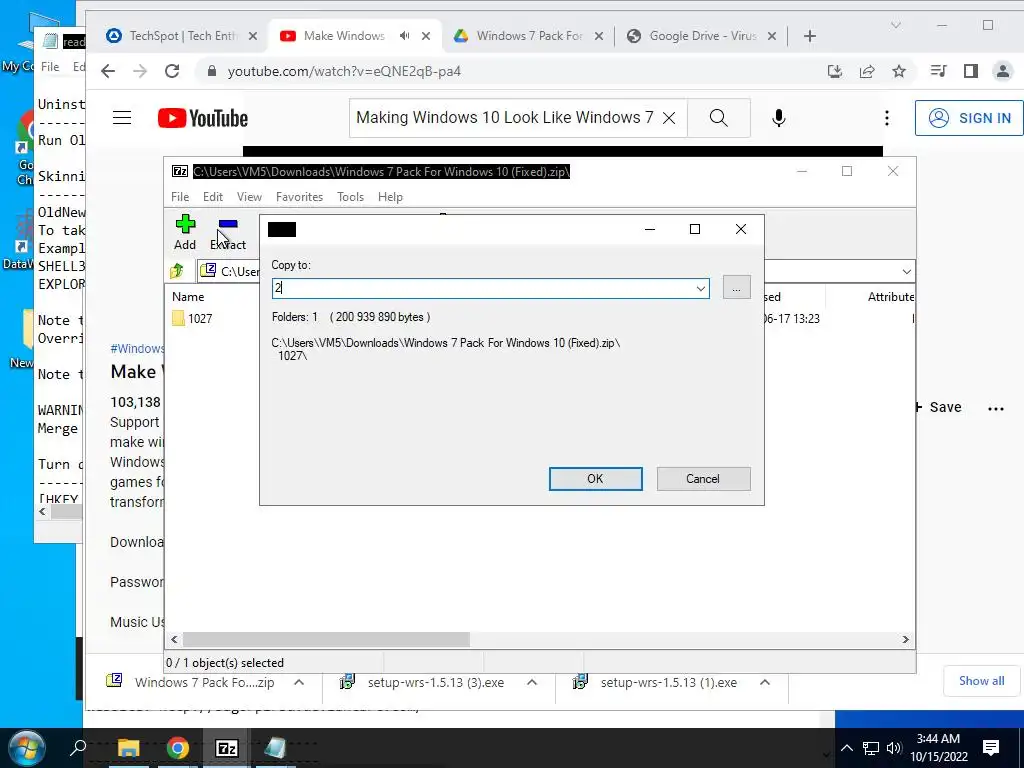Bookmark this page with the star icon
Image resolution: width=1024 pixels, height=768 pixels.
[899, 71]
